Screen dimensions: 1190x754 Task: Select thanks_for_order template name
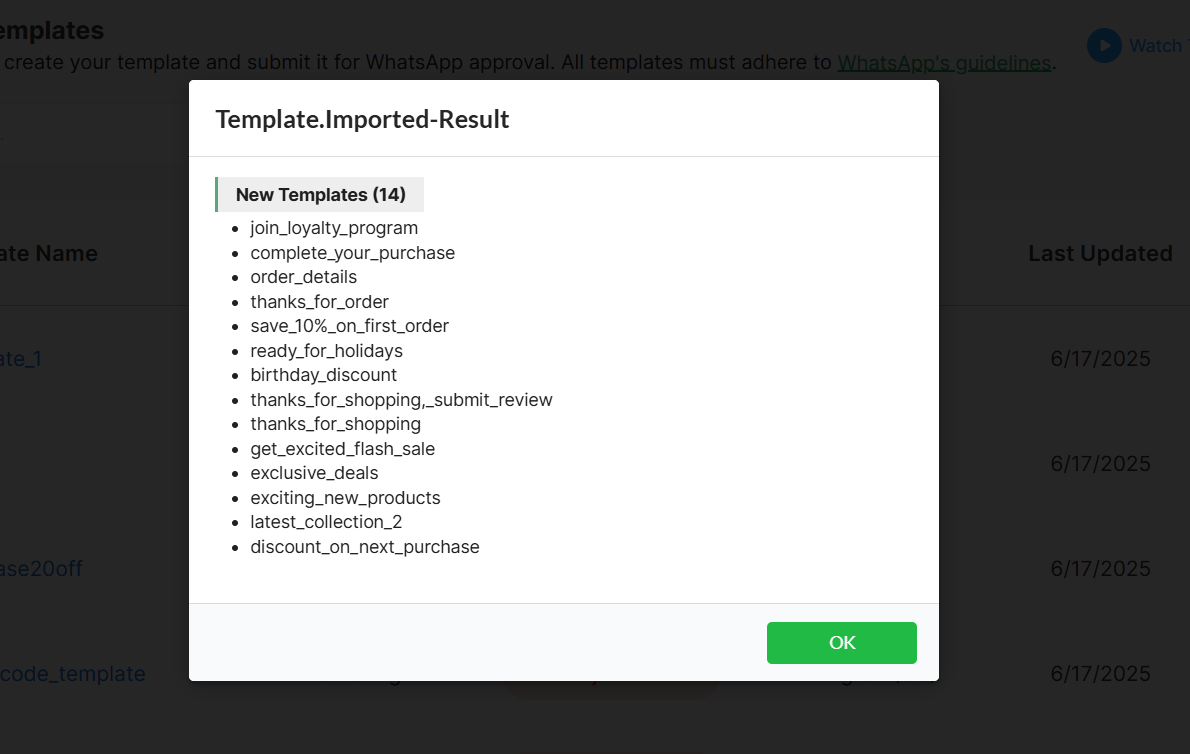pos(320,302)
